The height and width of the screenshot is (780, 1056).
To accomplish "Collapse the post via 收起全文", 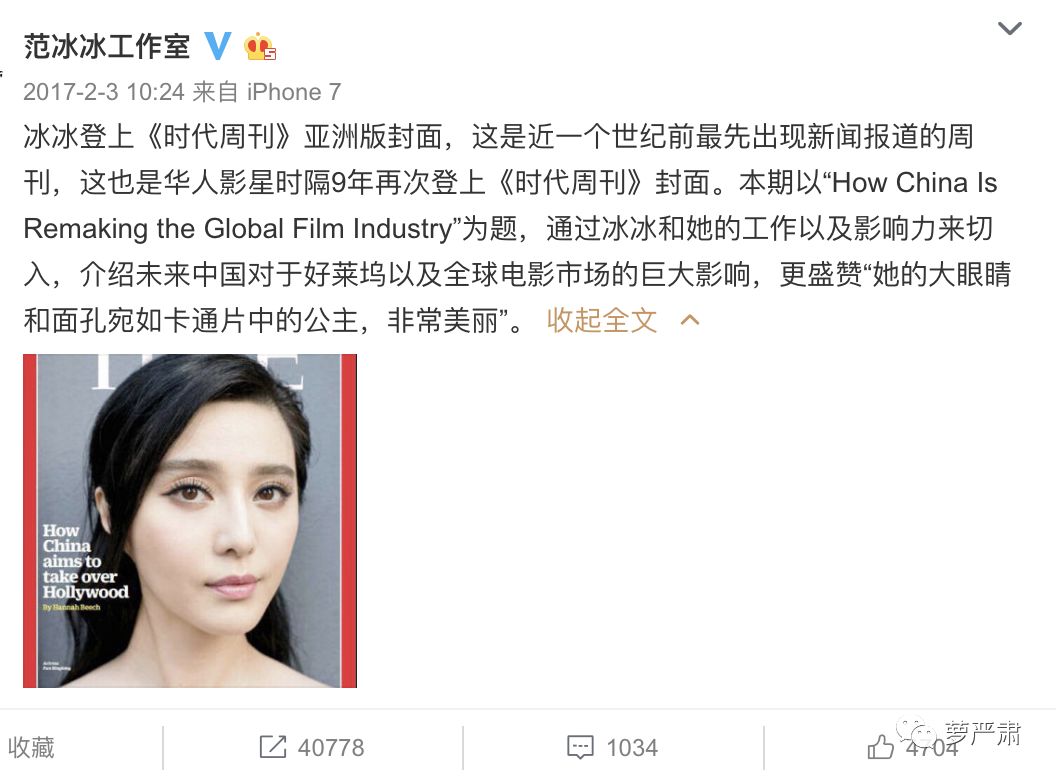I will coord(601,320).
